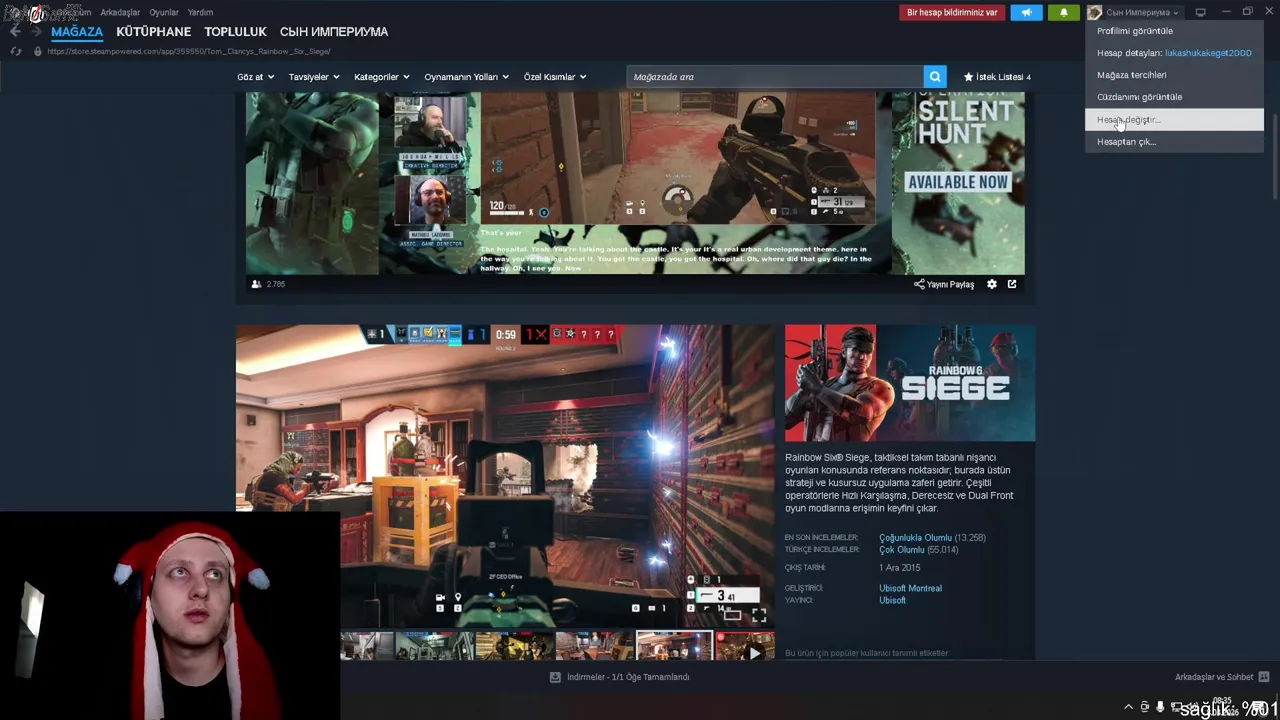Expand Oynamanın Yolları dropdown
This screenshot has width=1280, height=720.
click(466, 77)
